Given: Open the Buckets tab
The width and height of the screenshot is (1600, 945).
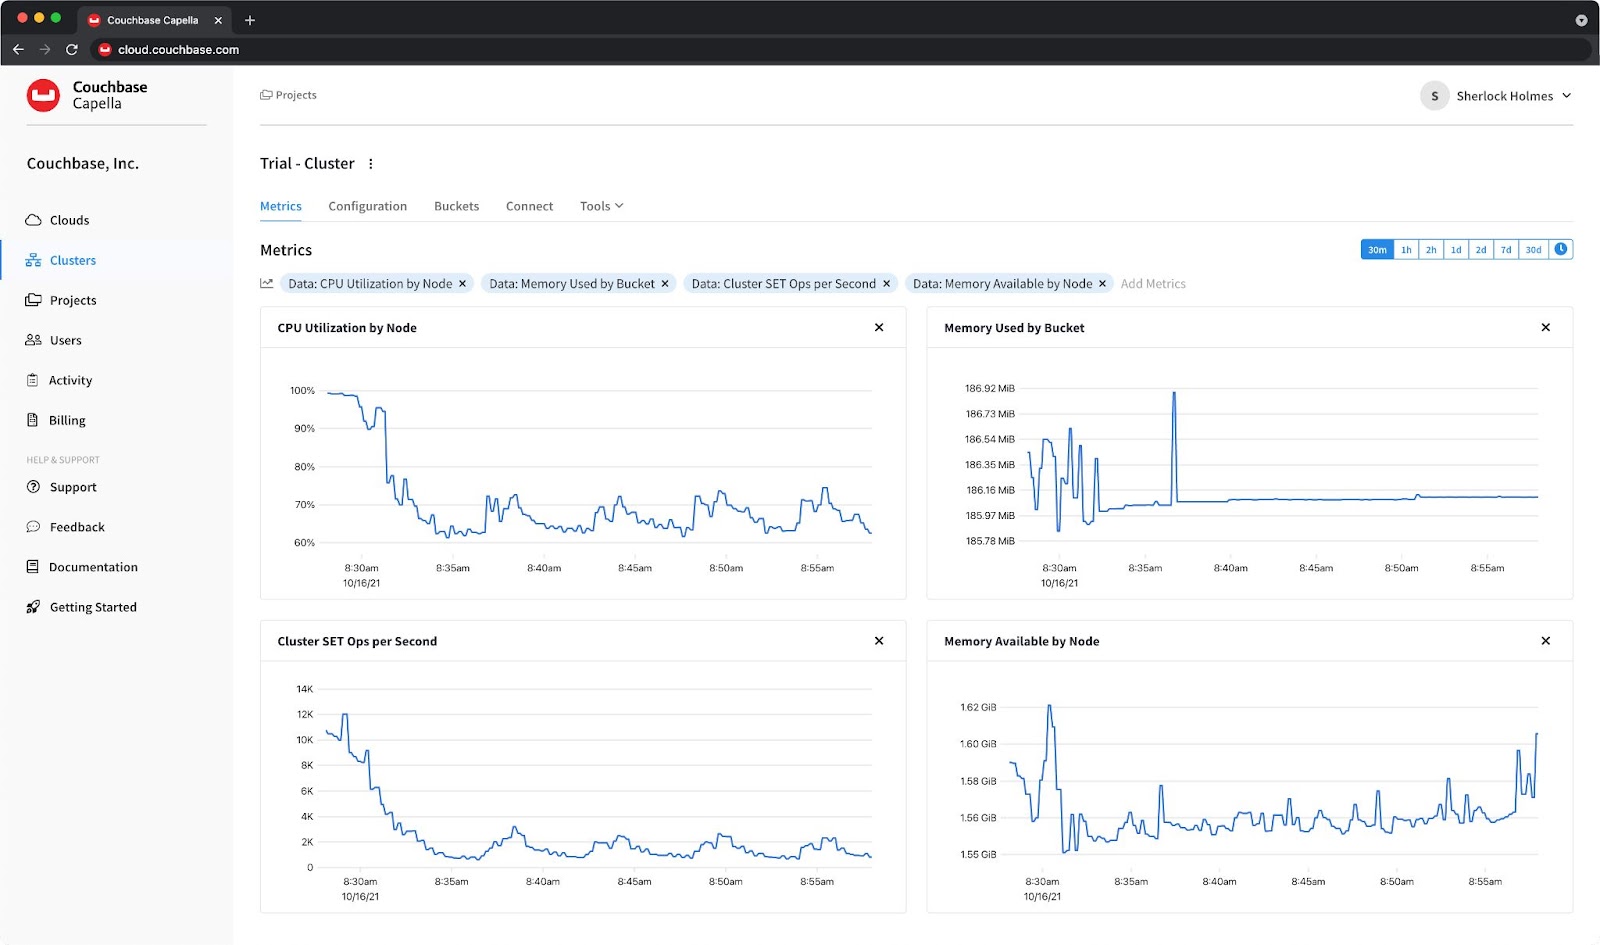Looking at the screenshot, I should [x=456, y=206].
